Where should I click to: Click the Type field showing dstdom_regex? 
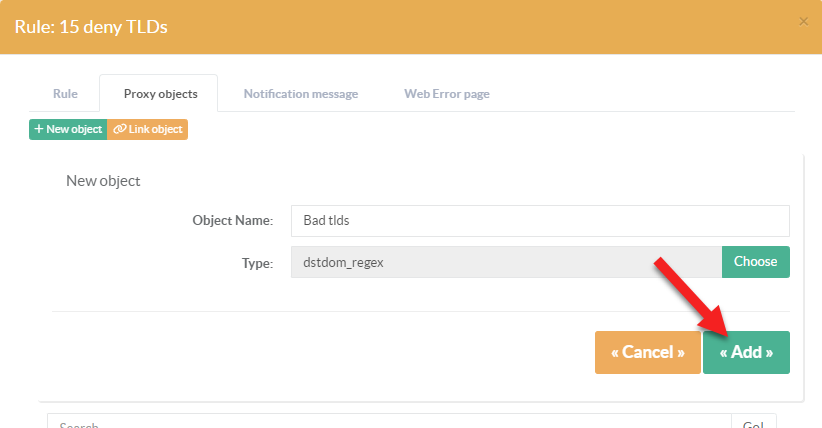(x=506, y=262)
